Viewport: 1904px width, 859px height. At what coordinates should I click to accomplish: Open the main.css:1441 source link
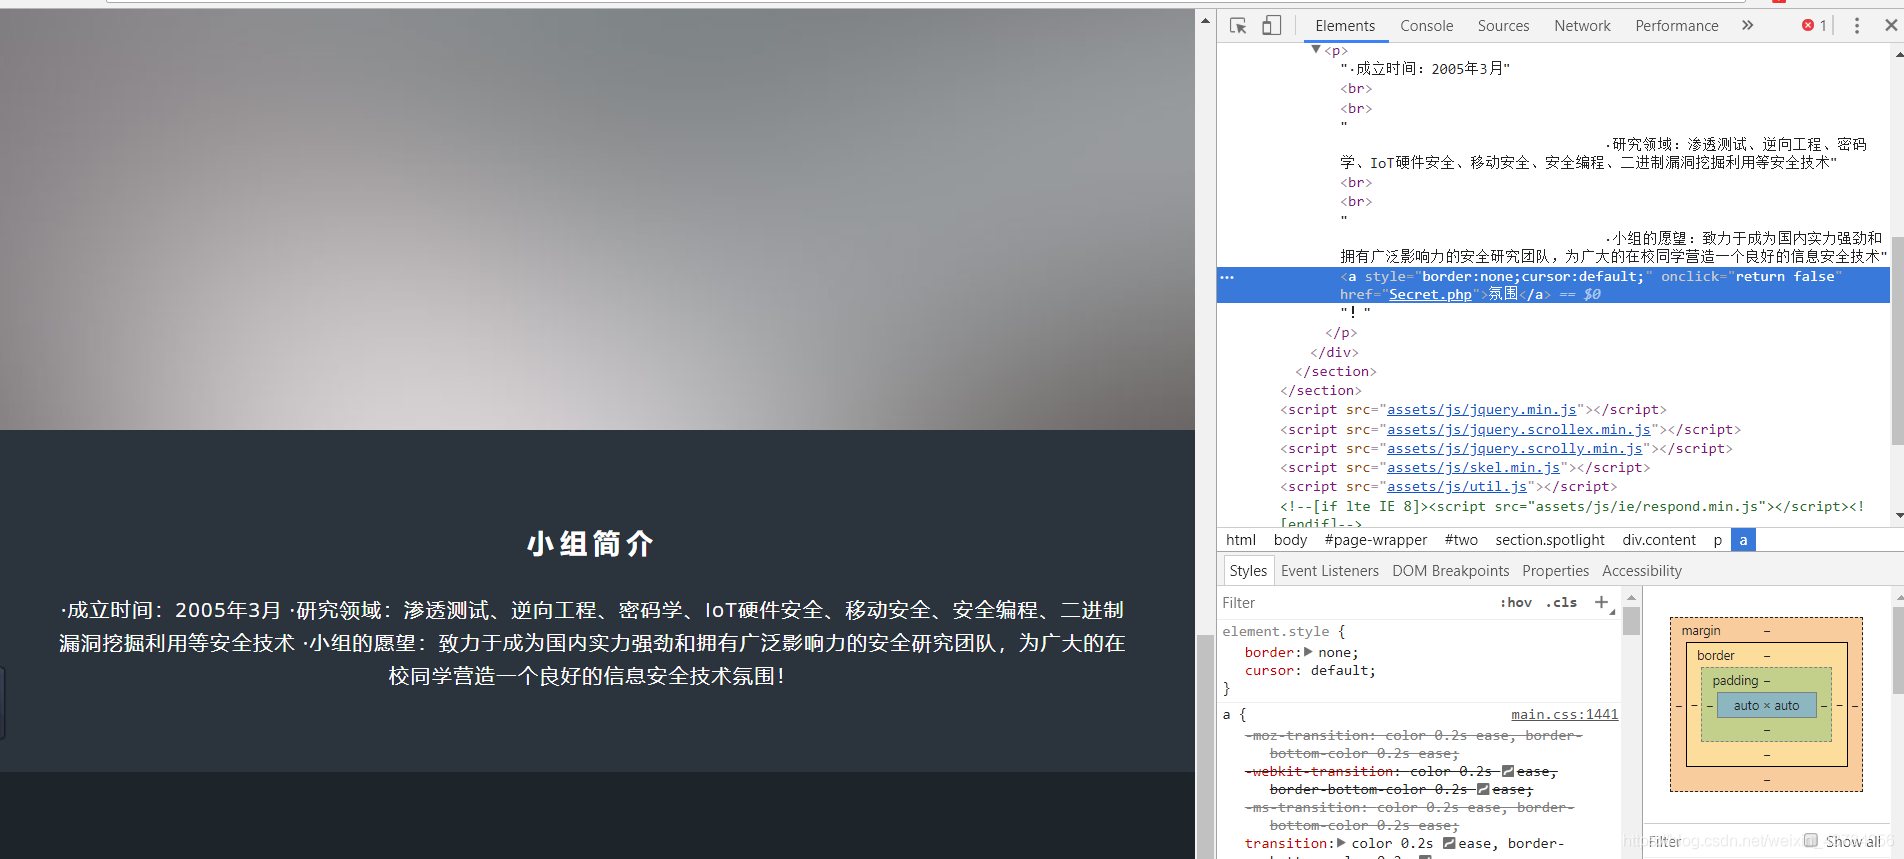[x=1564, y=714]
